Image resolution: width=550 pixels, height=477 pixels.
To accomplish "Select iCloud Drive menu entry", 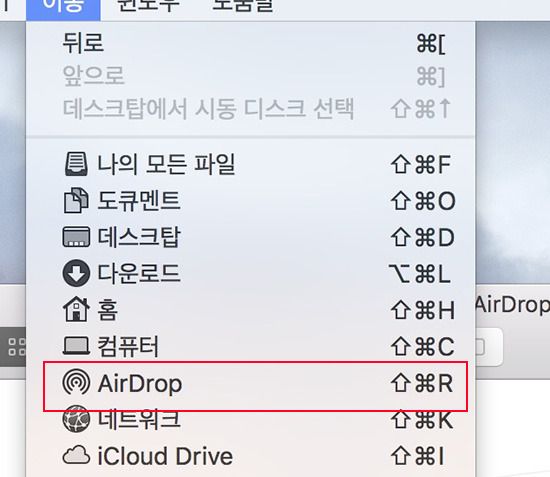I will (x=250, y=456).
